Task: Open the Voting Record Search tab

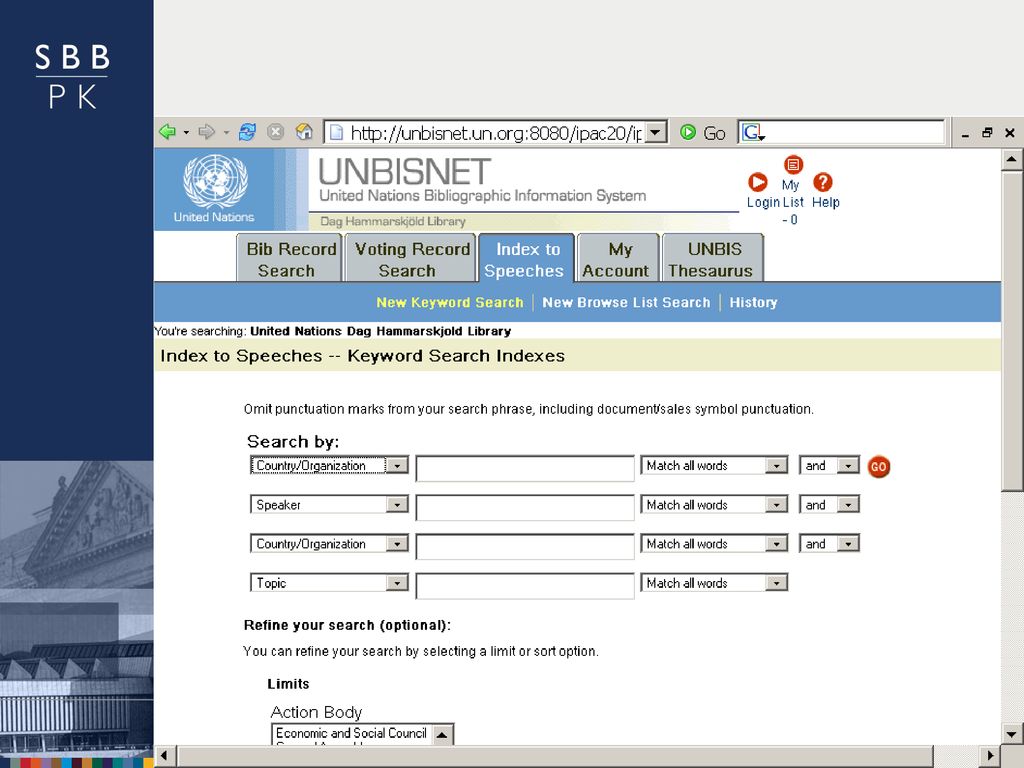Action: tap(410, 259)
